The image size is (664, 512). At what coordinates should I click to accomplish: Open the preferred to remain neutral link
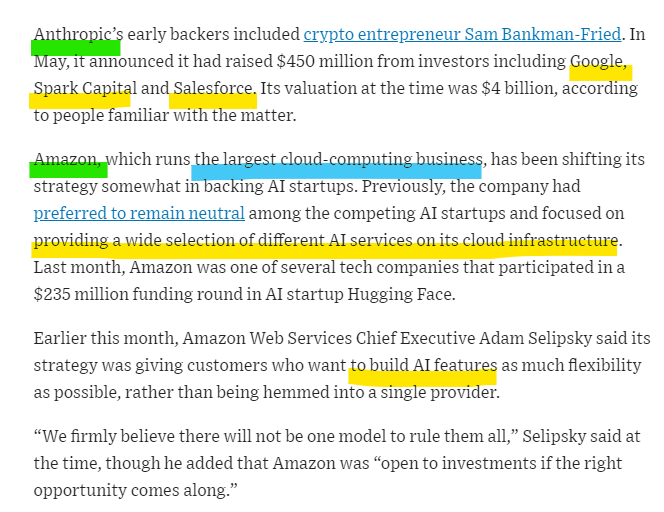tap(139, 213)
